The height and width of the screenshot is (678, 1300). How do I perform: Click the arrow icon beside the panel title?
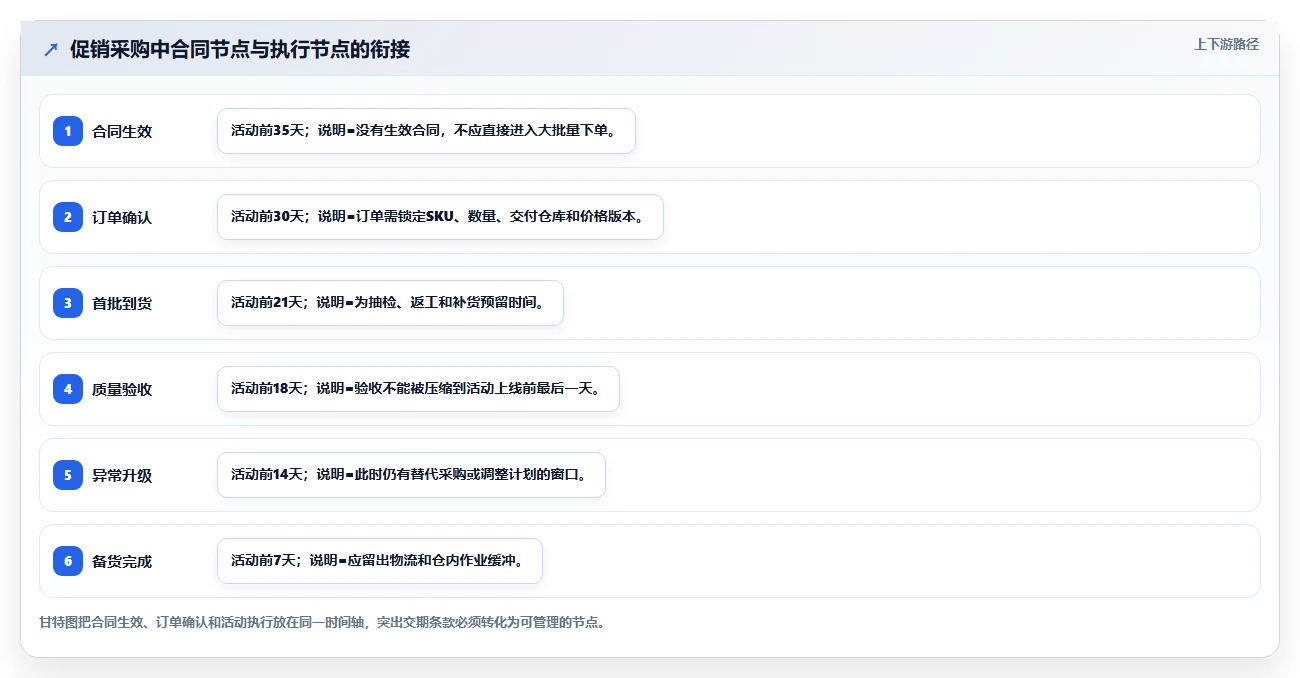click(51, 49)
